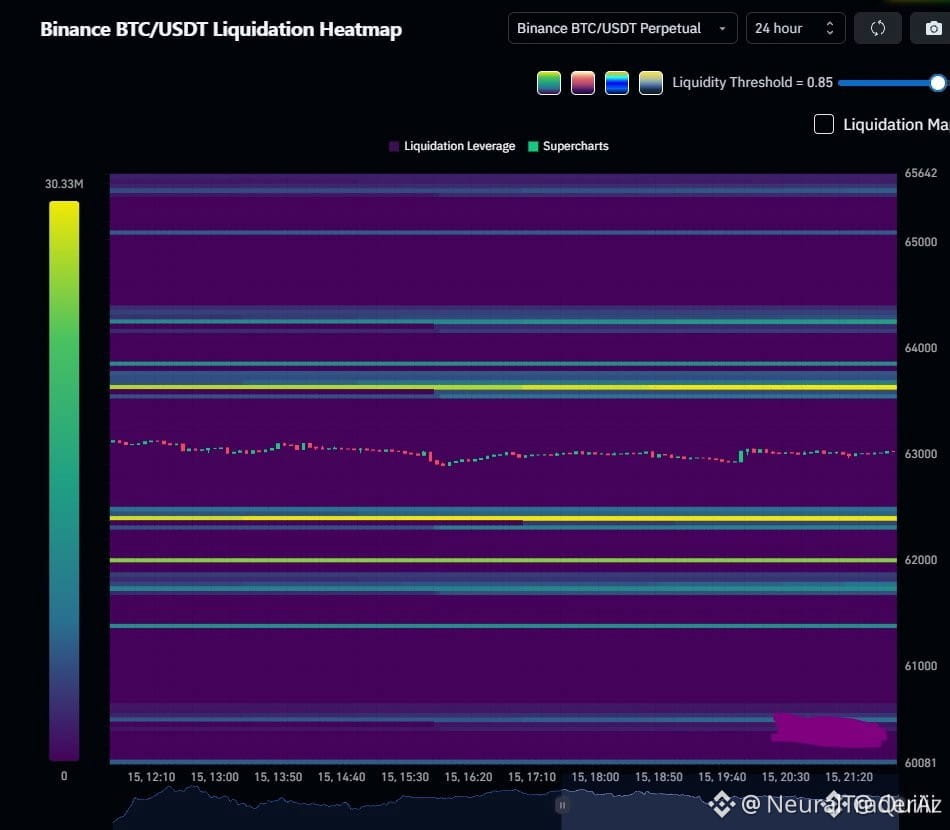Screen dimensions: 950x830
Task: Click the green candle spike near 19:40
Action: [x=741, y=456]
